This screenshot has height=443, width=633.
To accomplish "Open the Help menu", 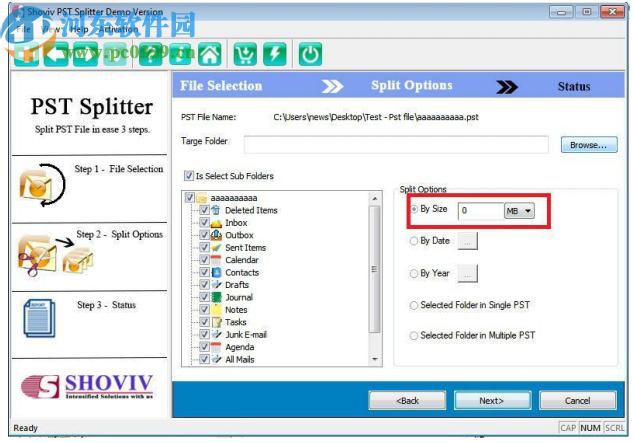I will click(79, 29).
